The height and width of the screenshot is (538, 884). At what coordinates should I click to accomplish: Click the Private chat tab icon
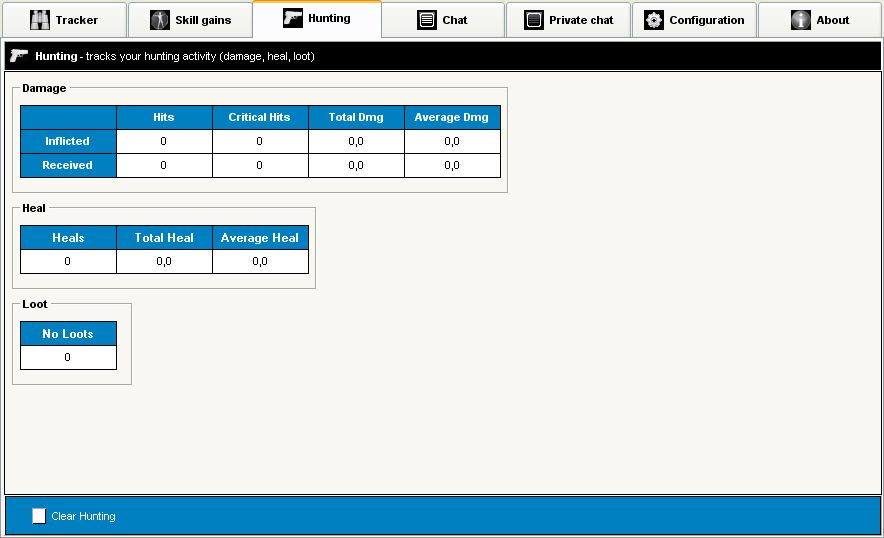point(534,20)
